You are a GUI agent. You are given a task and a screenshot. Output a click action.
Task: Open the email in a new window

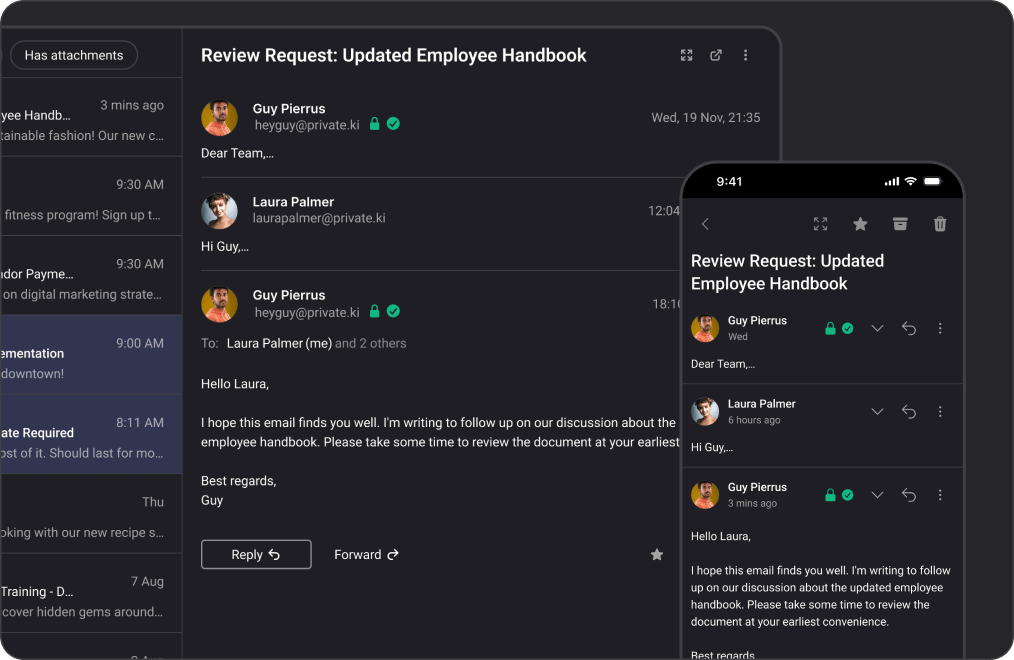click(x=716, y=55)
